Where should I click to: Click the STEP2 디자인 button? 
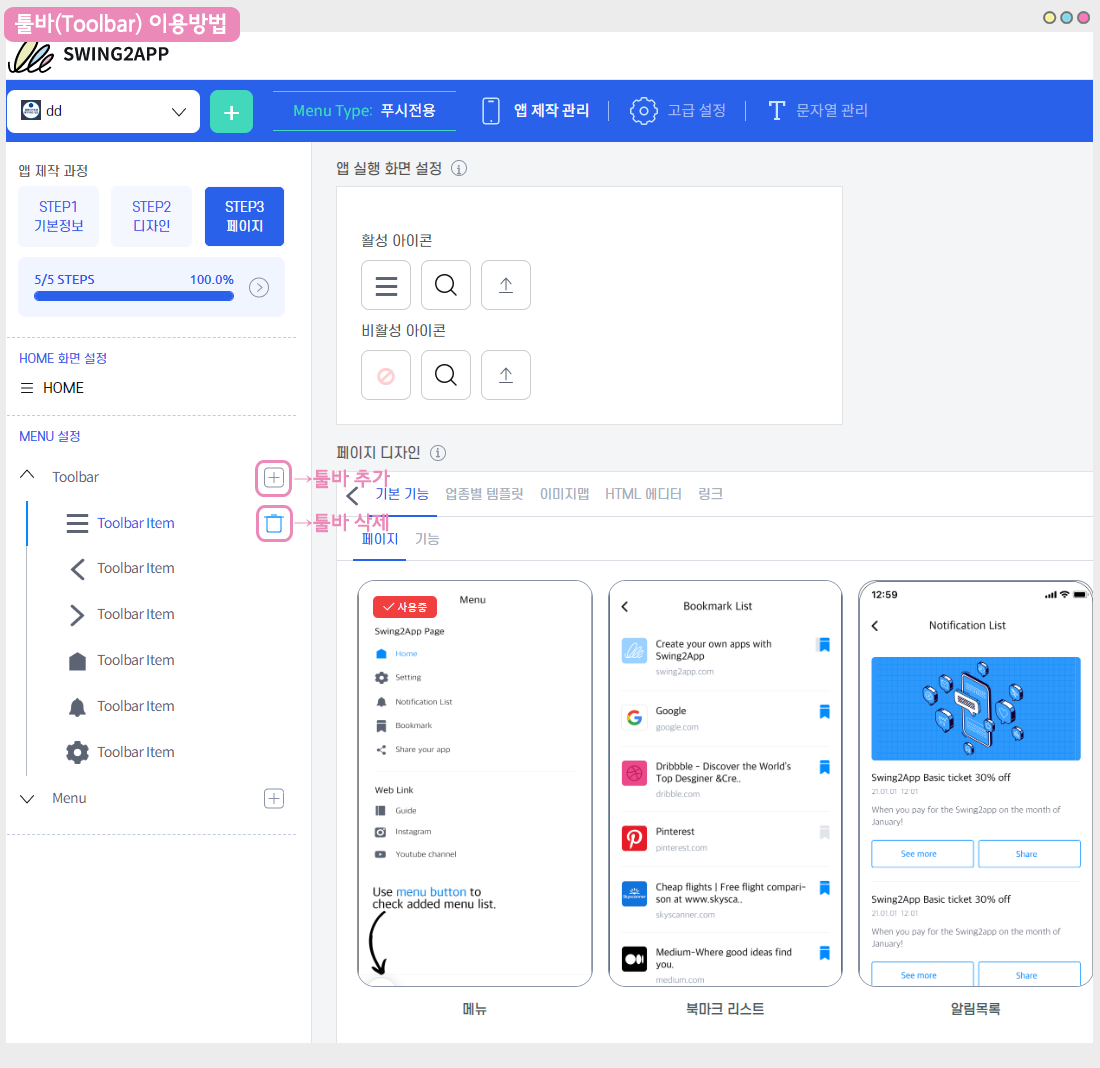pyautogui.click(x=151, y=216)
